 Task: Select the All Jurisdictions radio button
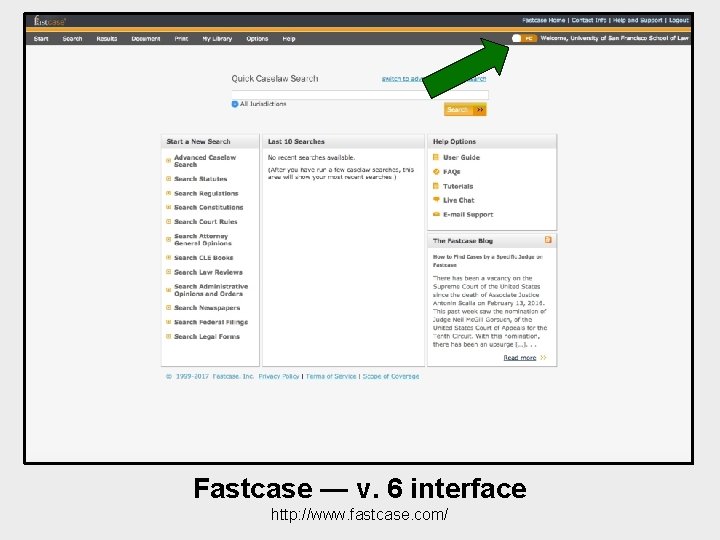click(235, 104)
